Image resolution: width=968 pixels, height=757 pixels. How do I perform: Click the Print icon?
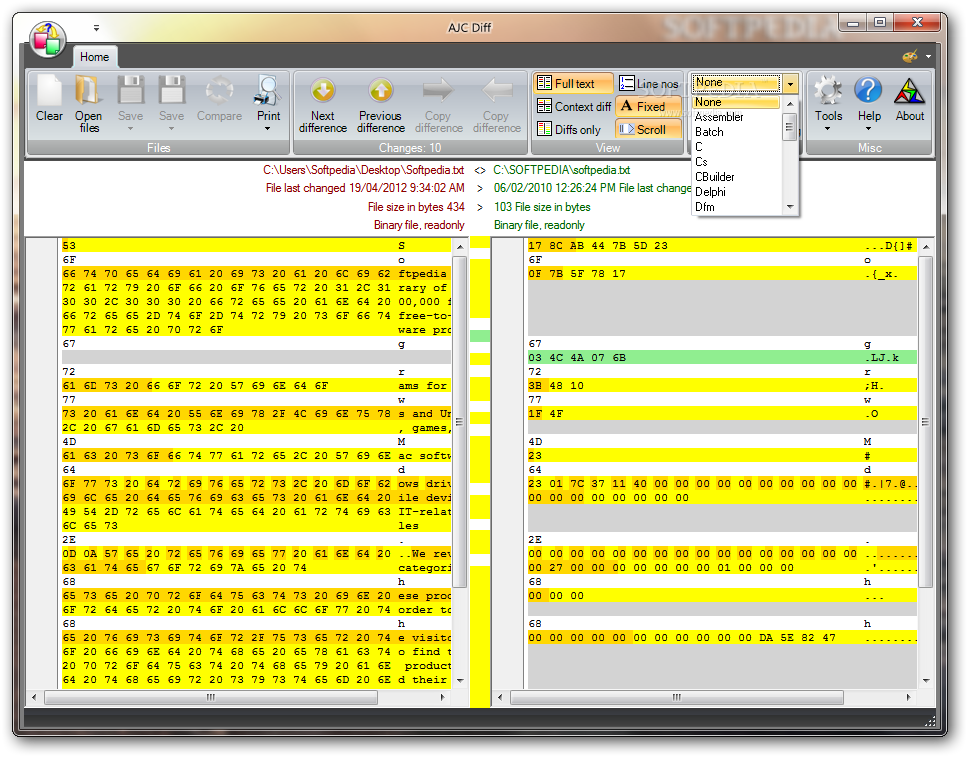point(268,91)
